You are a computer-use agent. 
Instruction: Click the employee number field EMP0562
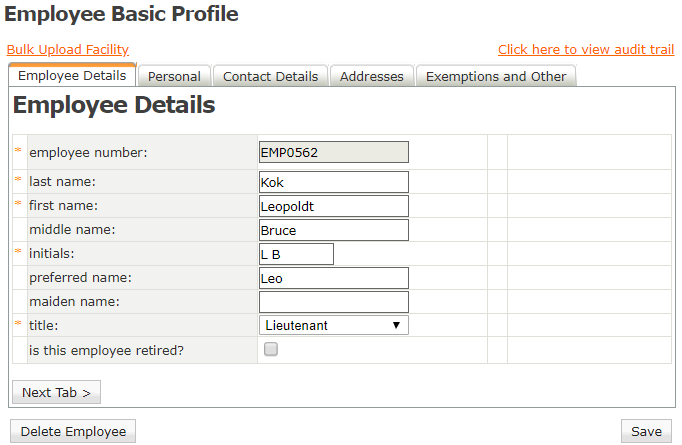[x=334, y=152]
